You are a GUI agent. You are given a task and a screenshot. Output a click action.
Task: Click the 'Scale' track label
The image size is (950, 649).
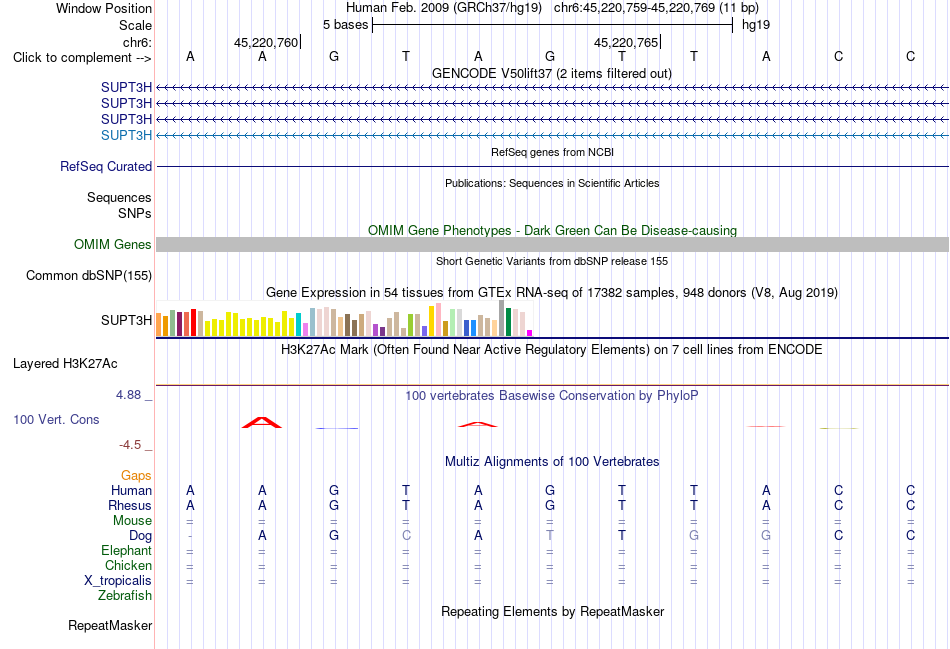click(x=135, y=25)
